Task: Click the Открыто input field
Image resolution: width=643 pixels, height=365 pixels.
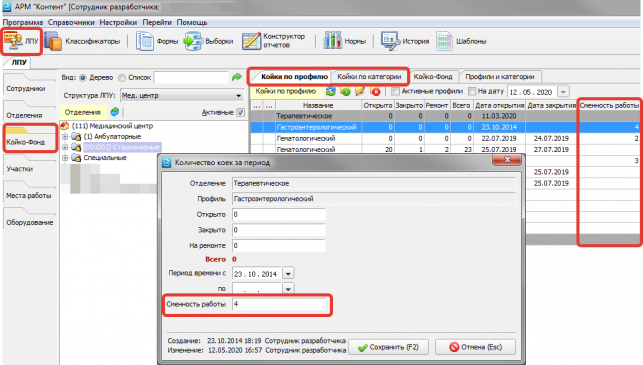Action: 279,214
